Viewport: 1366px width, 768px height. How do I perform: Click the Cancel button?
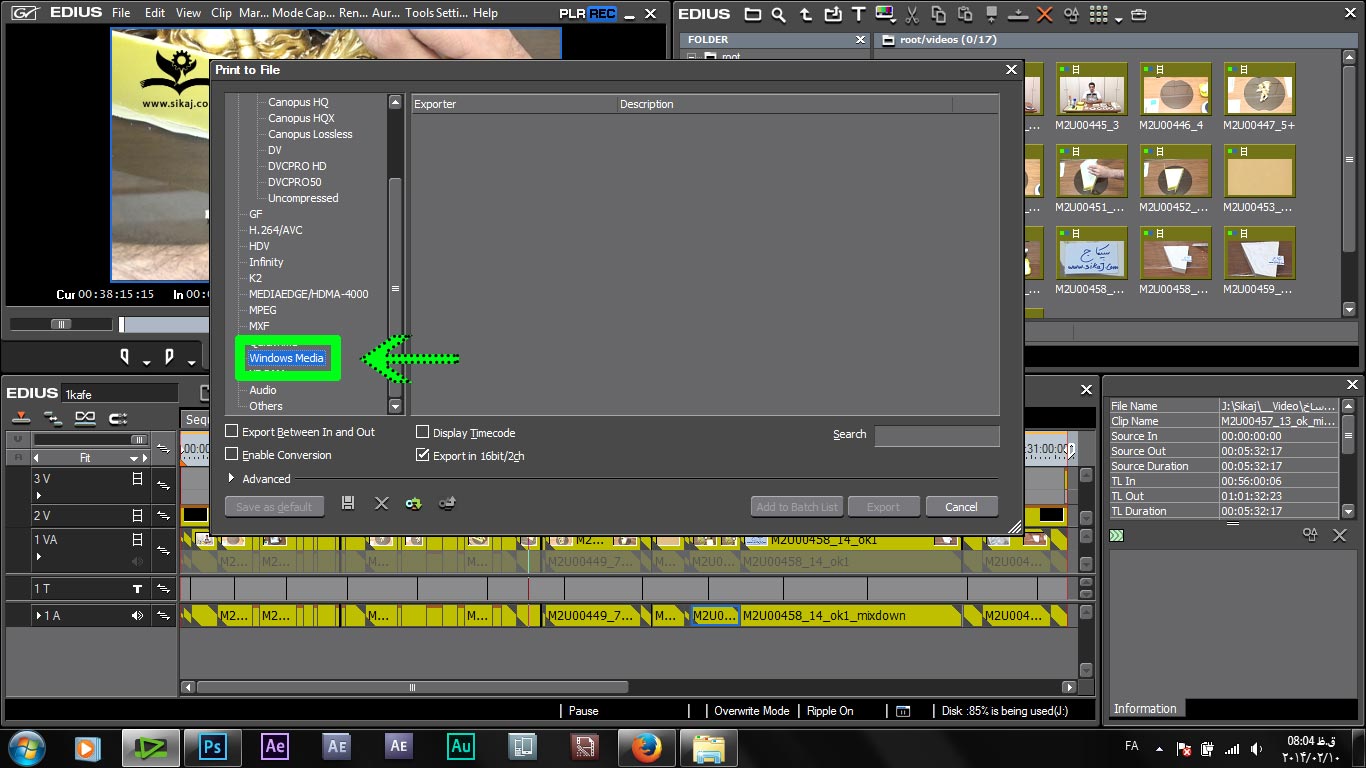[x=961, y=506]
